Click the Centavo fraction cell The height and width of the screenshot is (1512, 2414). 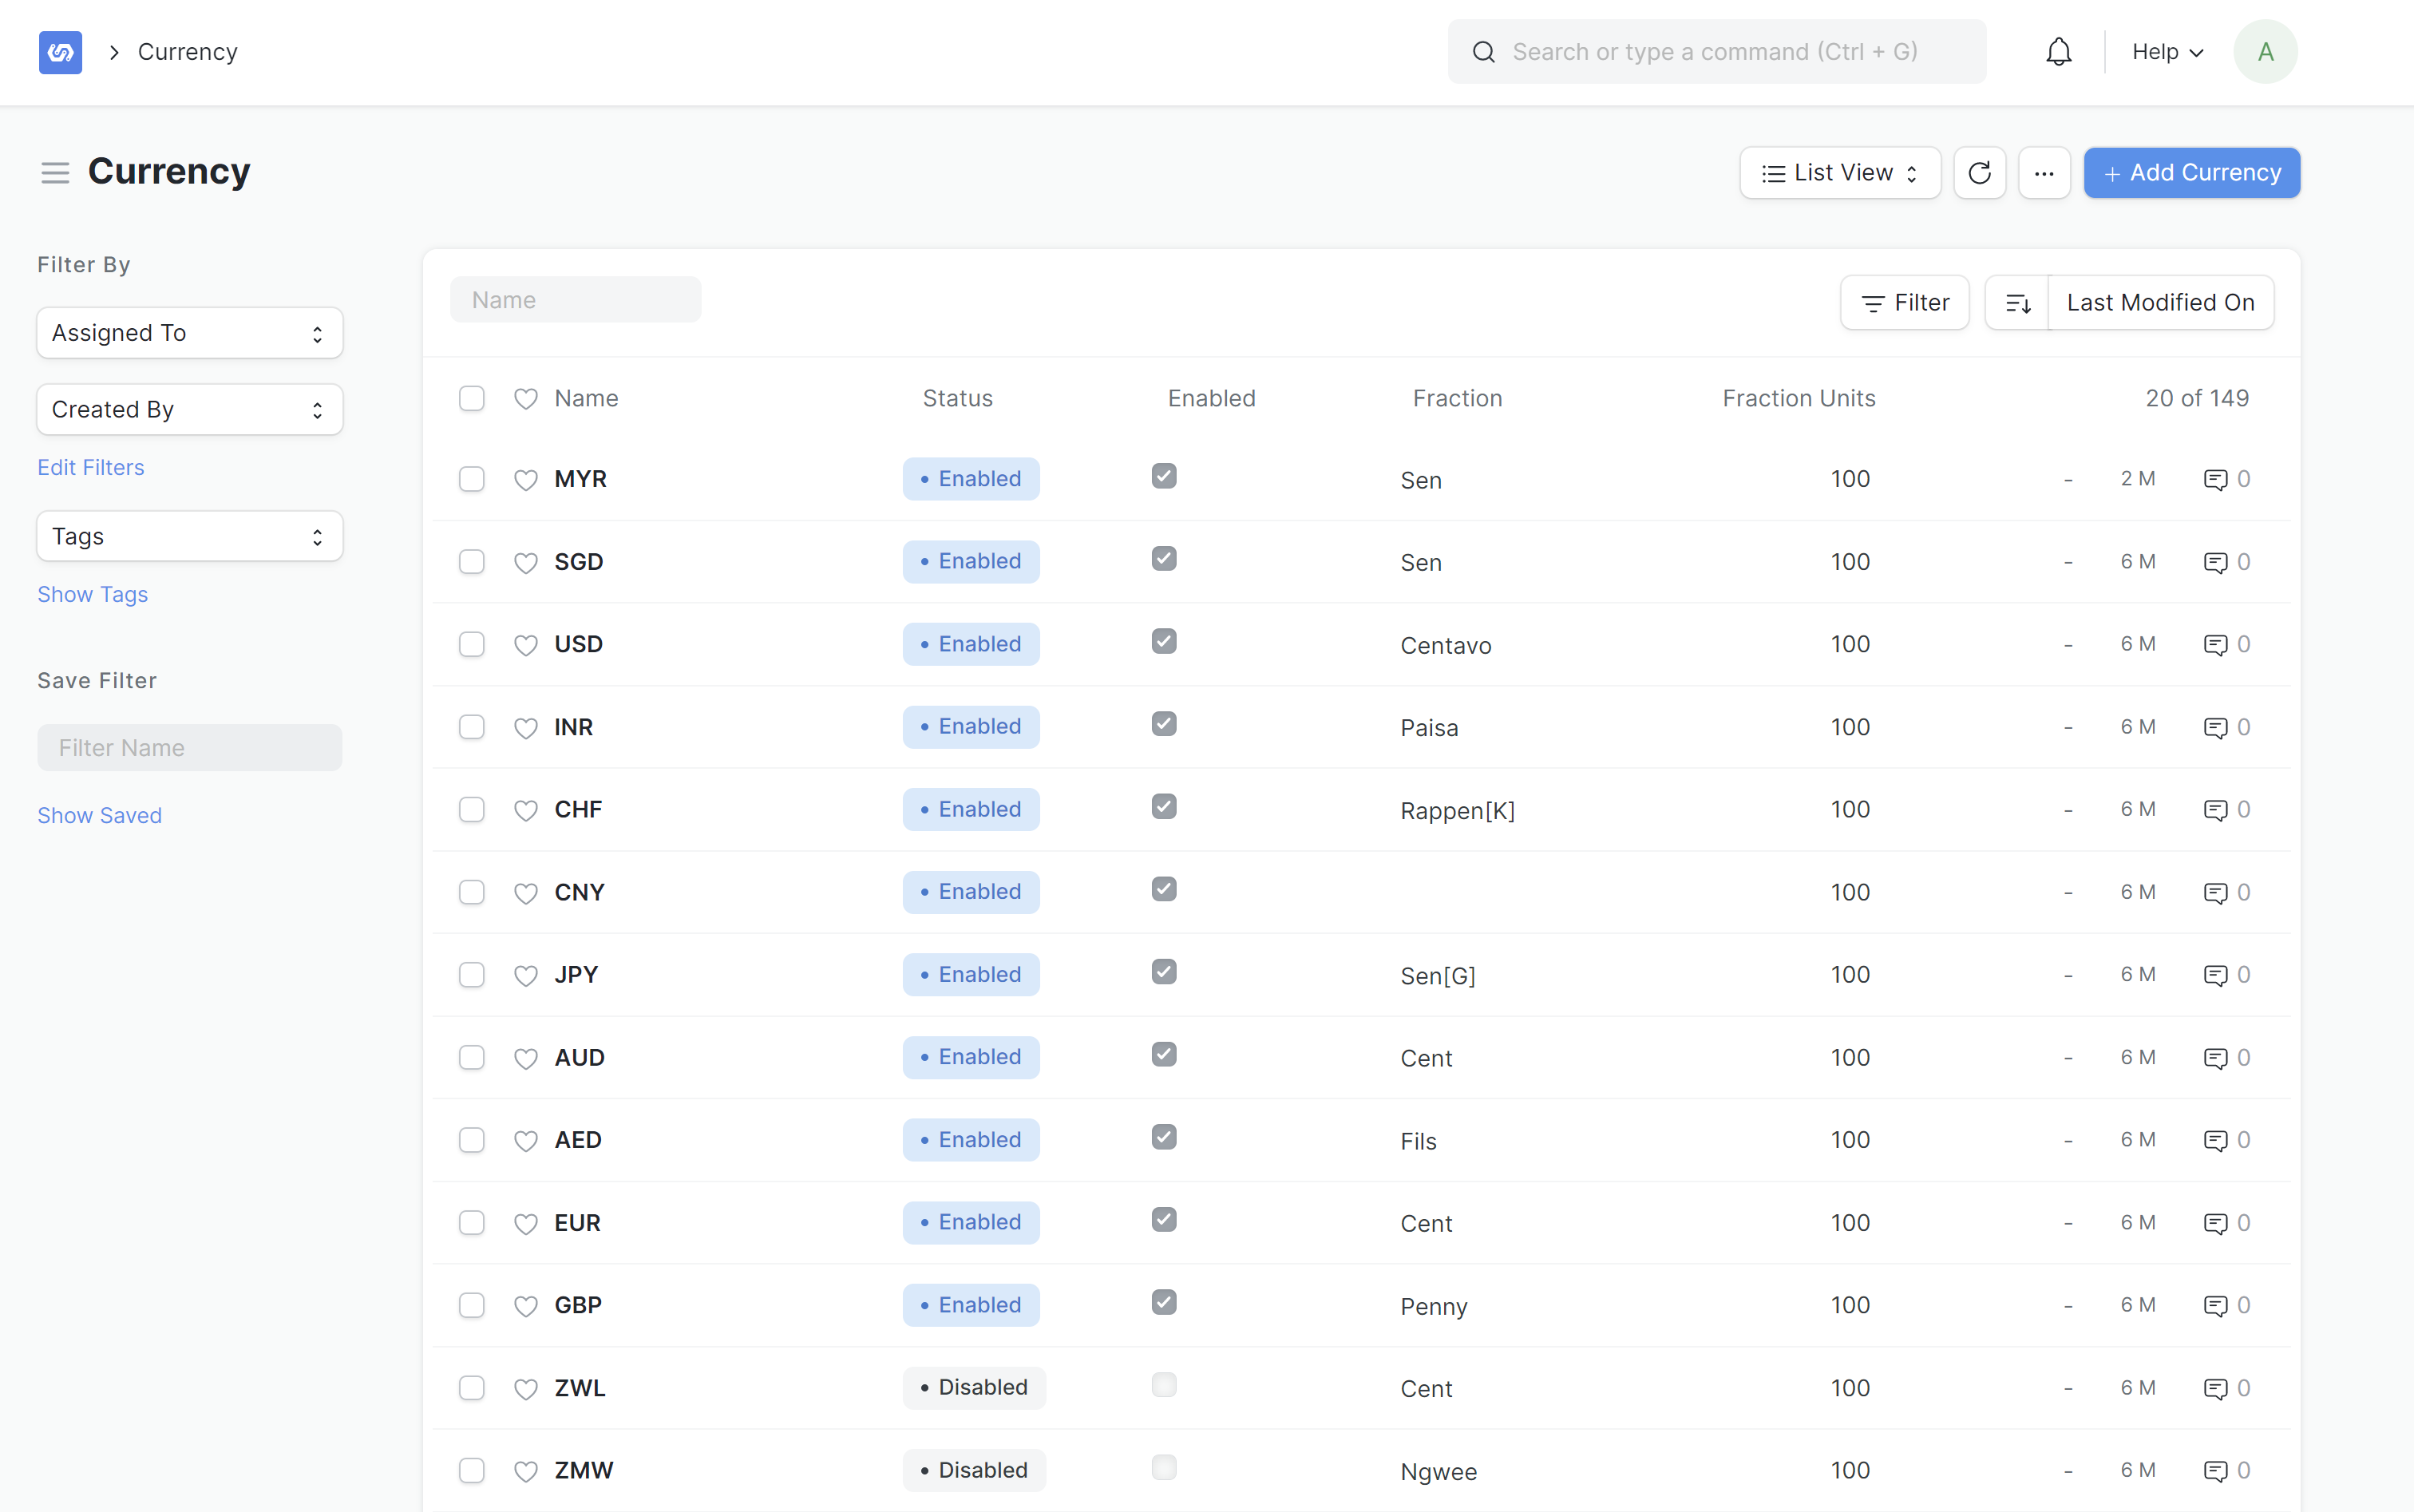[x=1446, y=646]
